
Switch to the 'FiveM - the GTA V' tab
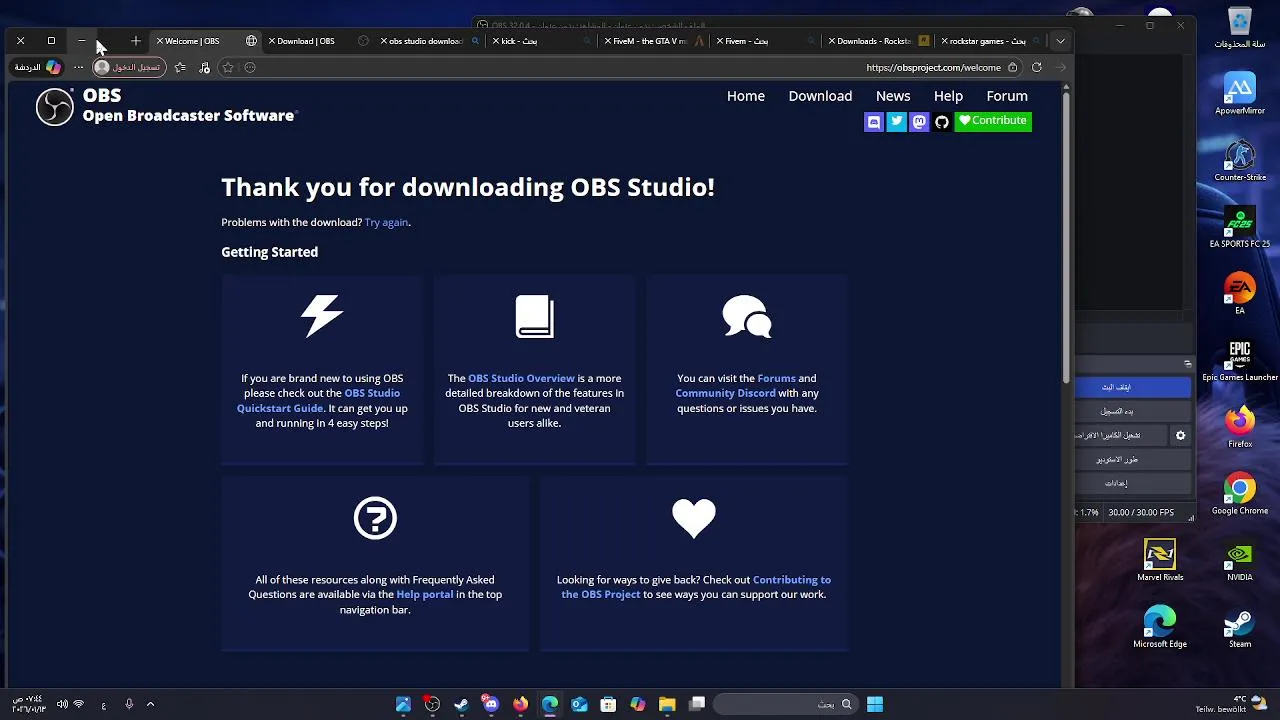[x=655, y=41]
